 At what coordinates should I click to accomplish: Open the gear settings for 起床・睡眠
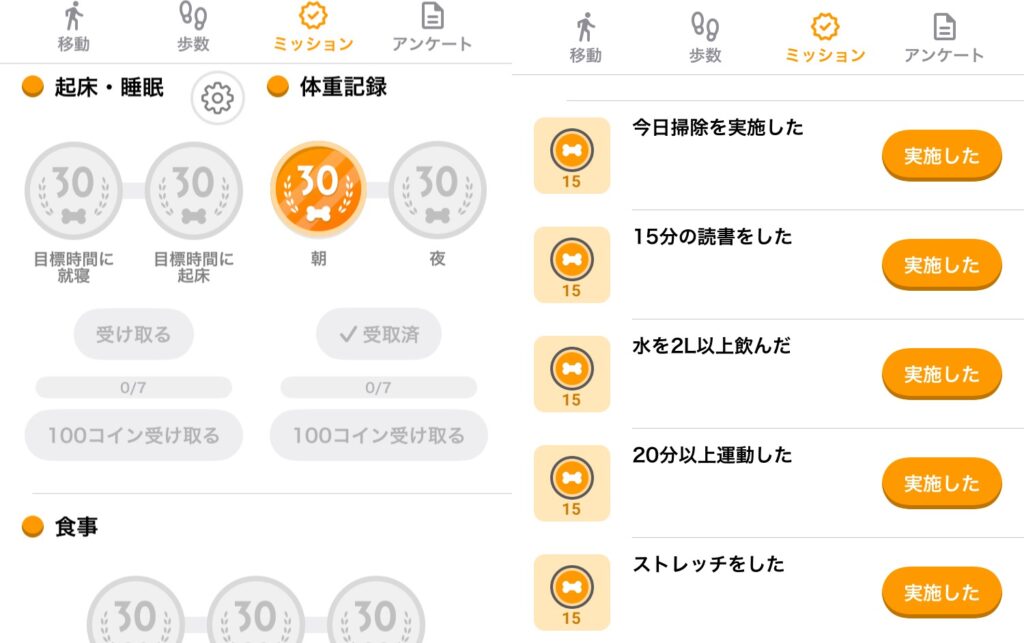[217, 98]
